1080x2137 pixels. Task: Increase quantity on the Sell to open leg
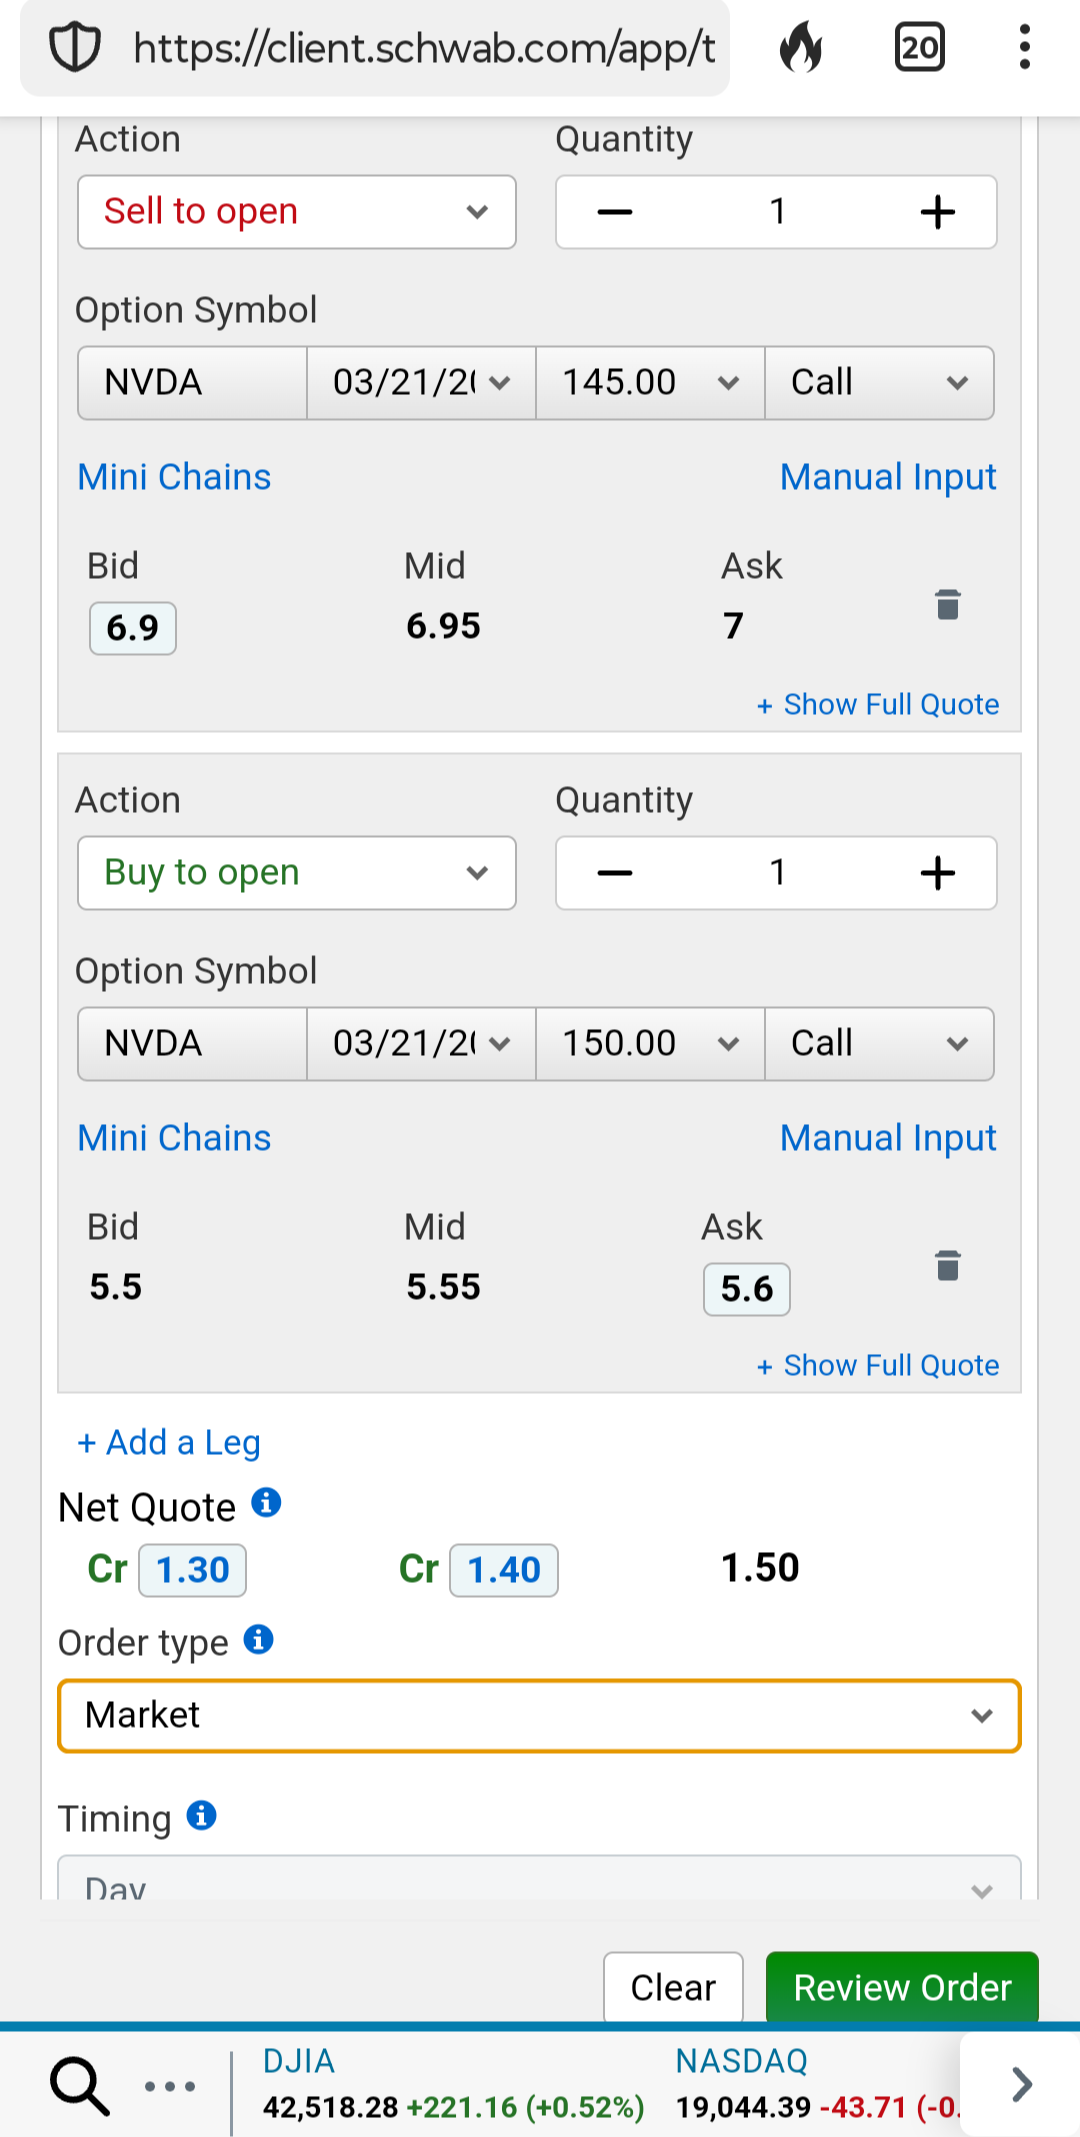(x=937, y=212)
